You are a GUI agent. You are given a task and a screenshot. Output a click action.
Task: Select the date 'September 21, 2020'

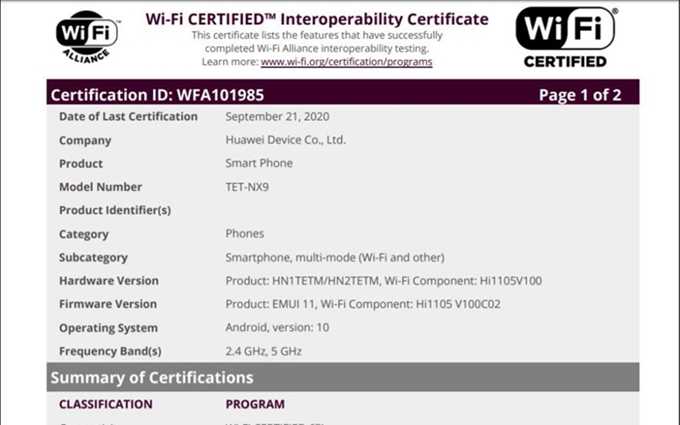(277, 117)
